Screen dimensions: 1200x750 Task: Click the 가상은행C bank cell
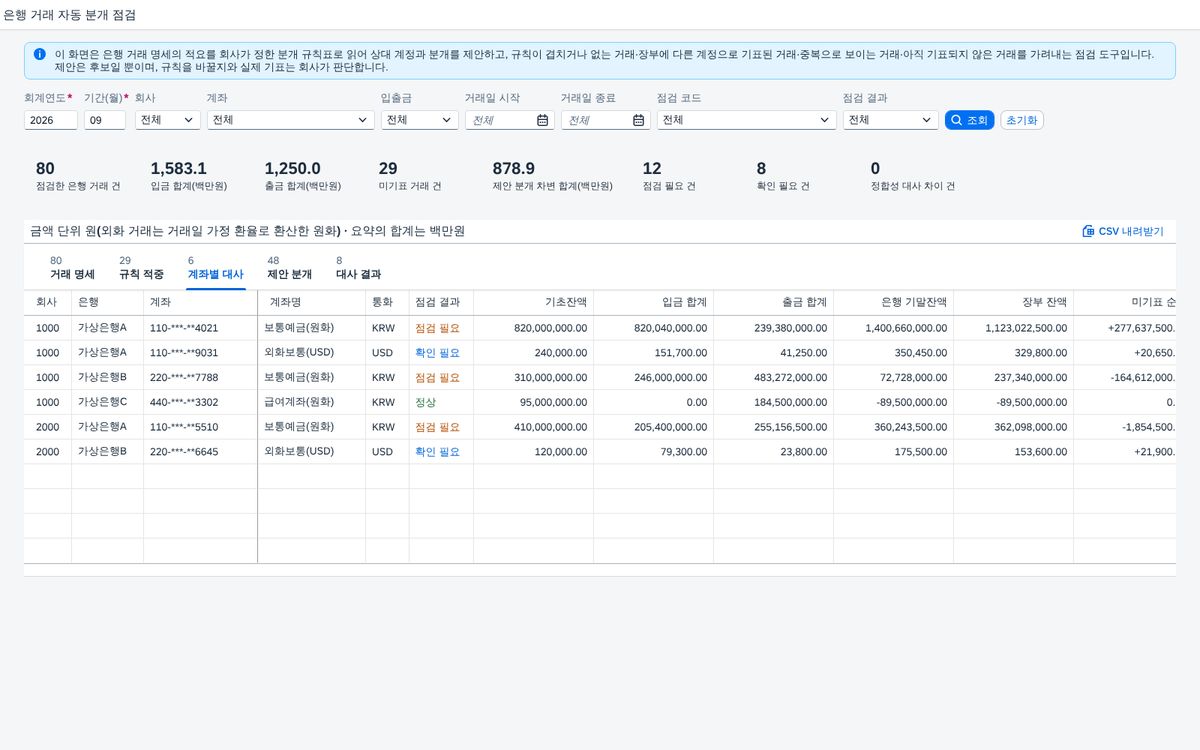107,402
